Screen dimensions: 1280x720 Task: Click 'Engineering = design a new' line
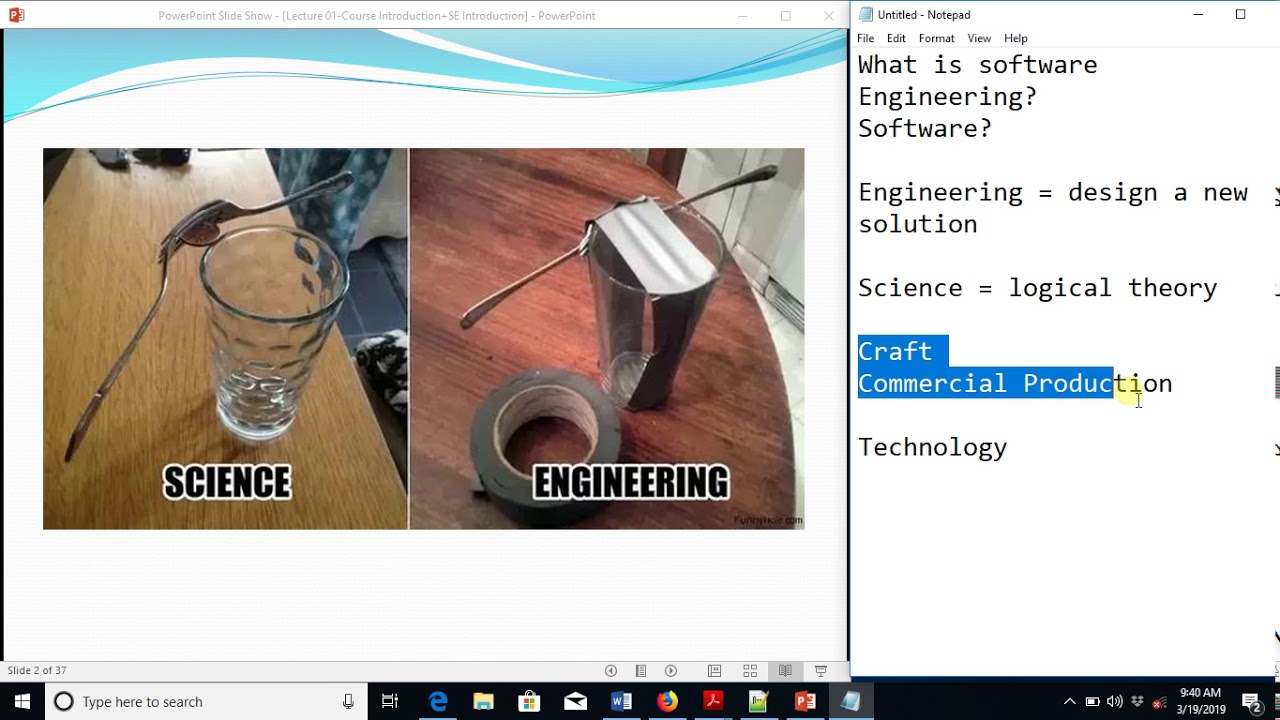pyautogui.click(x=1052, y=192)
